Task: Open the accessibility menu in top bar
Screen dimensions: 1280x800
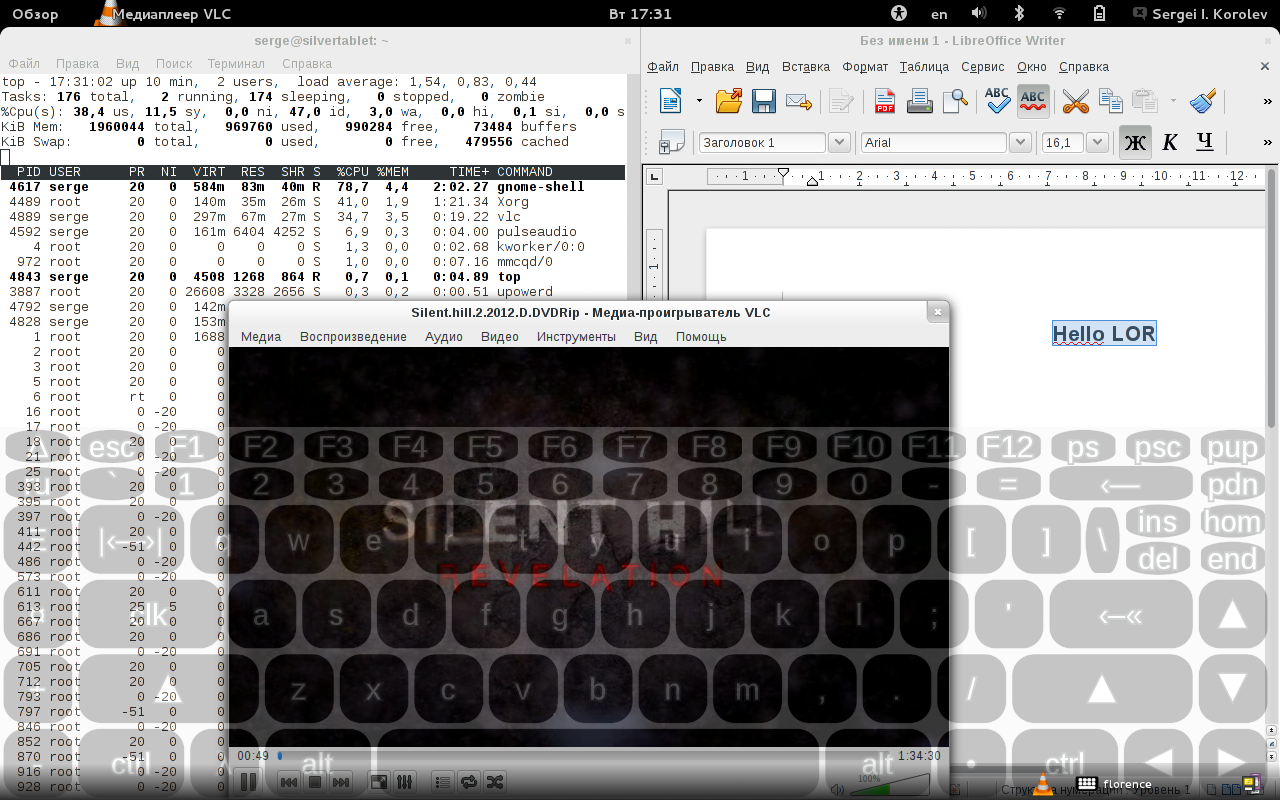Action: click(899, 14)
